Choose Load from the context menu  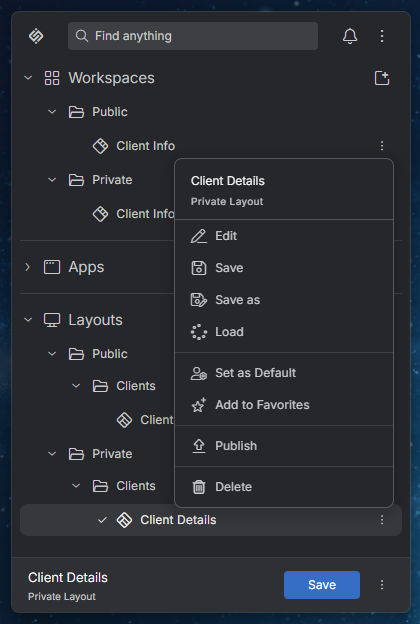click(x=284, y=332)
